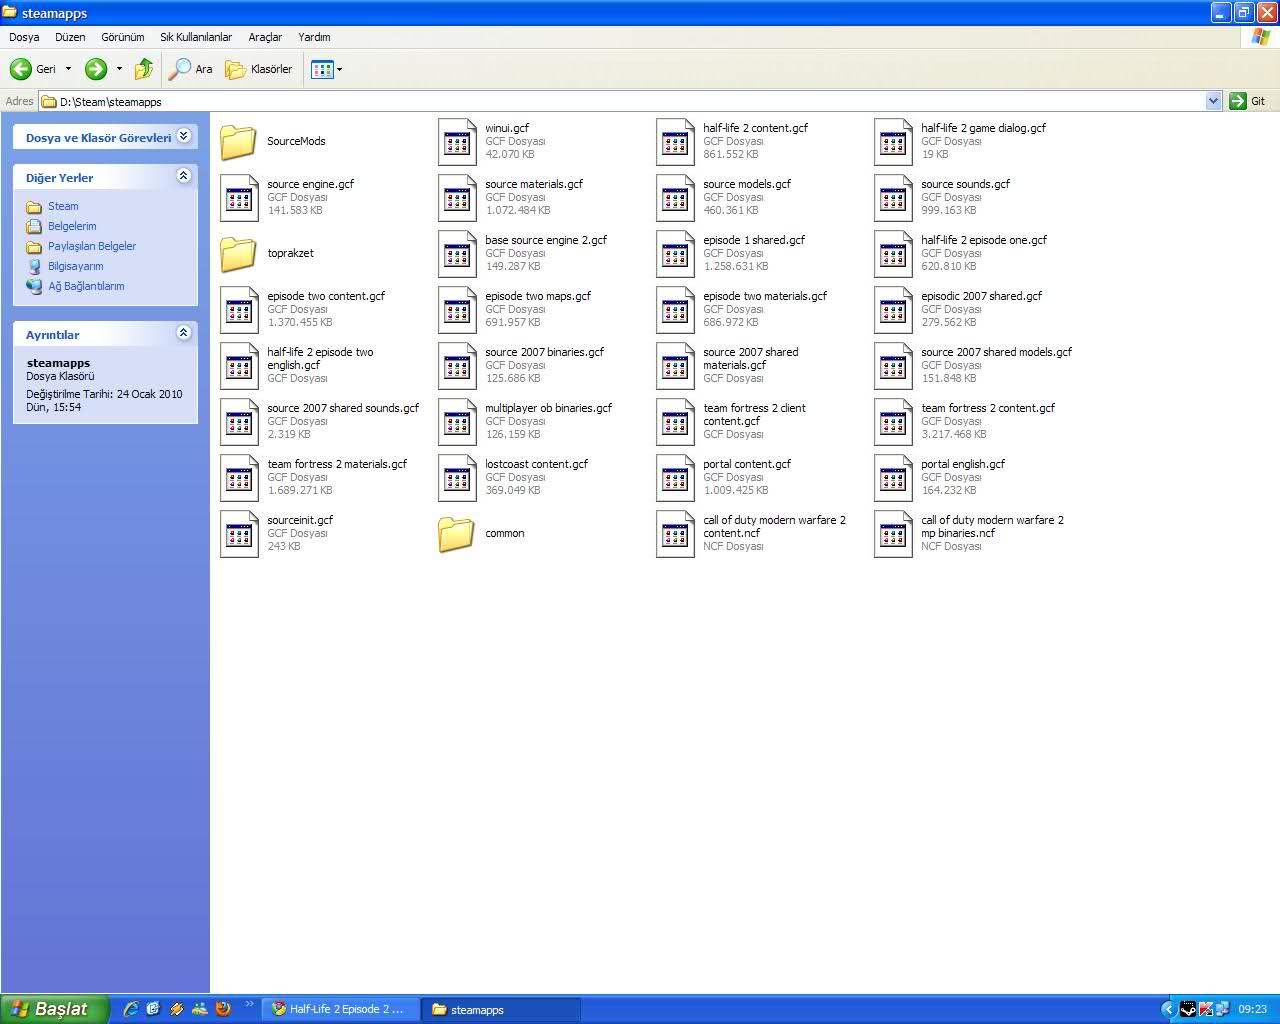The height and width of the screenshot is (1024, 1280).
Task: Select episode two maps.gcf file icon
Action: coord(457,310)
